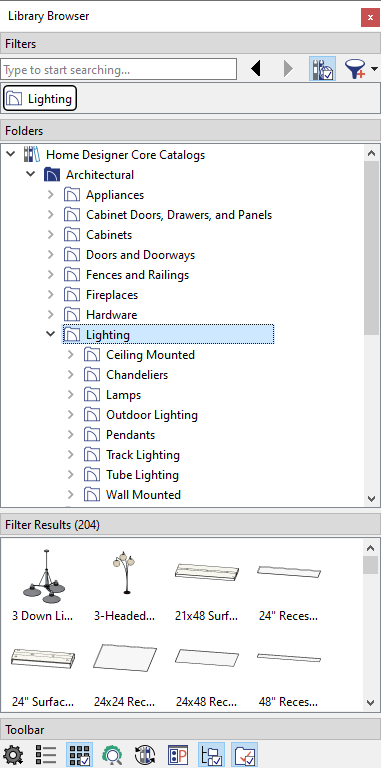Select the Hardware tree item label
The width and height of the screenshot is (381, 768).
click(x=112, y=315)
